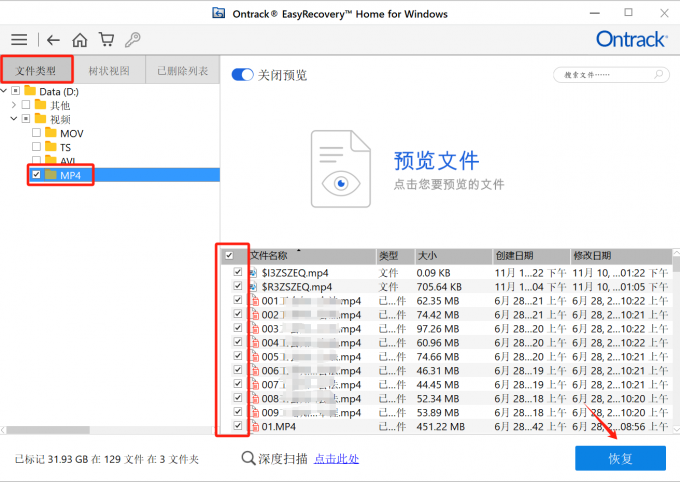Click the 搜索文件 search field
The width and height of the screenshot is (680, 482).
[611, 75]
